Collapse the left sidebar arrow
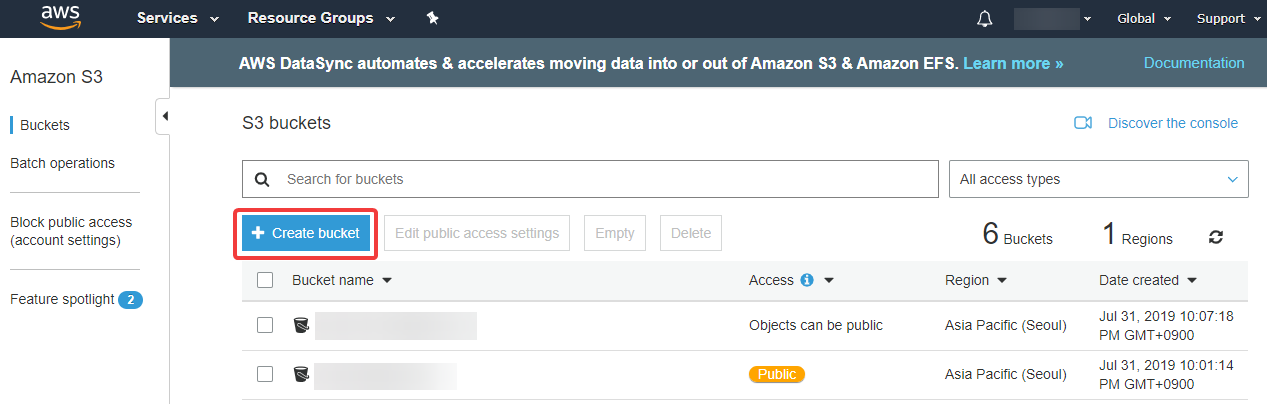The height and width of the screenshot is (404, 1267). point(164,116)
